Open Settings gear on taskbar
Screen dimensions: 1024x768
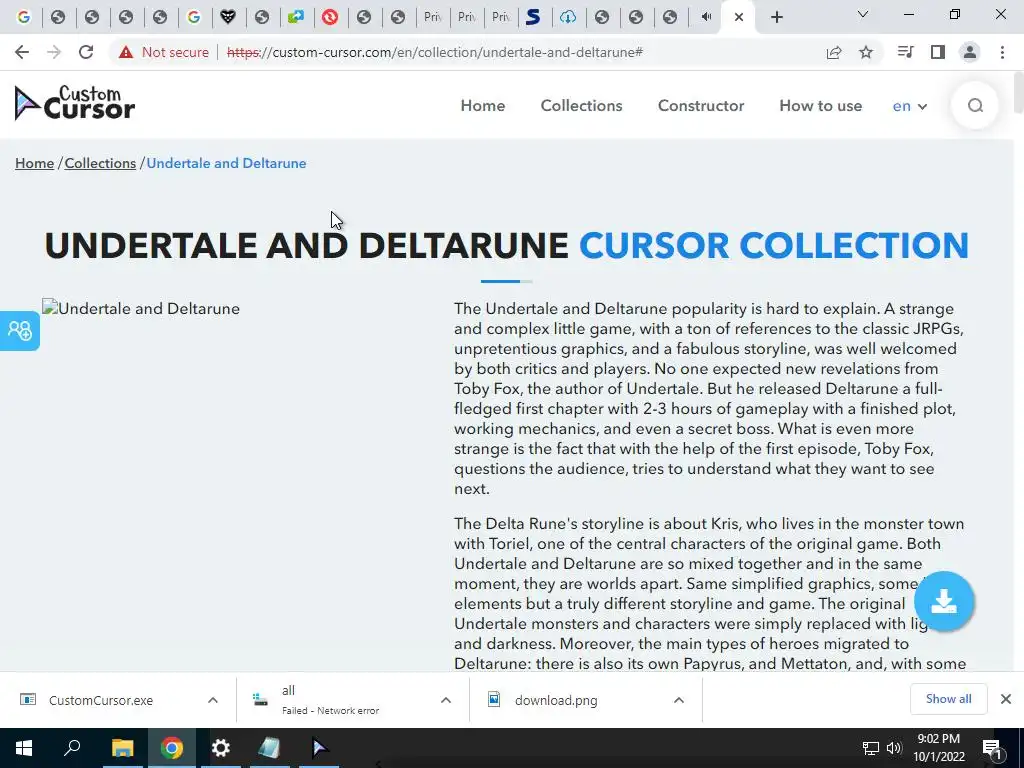pyautogui.click(x=221, y=748)
